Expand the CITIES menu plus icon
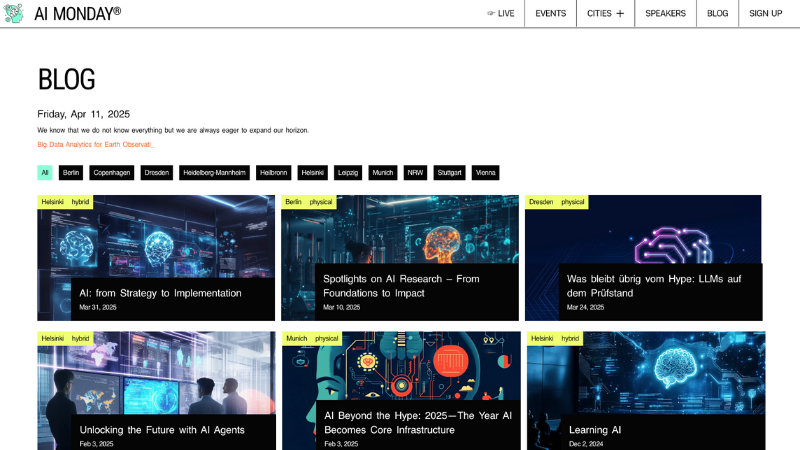The height and width of the screenshot is (450, 800). click(620, 14)
